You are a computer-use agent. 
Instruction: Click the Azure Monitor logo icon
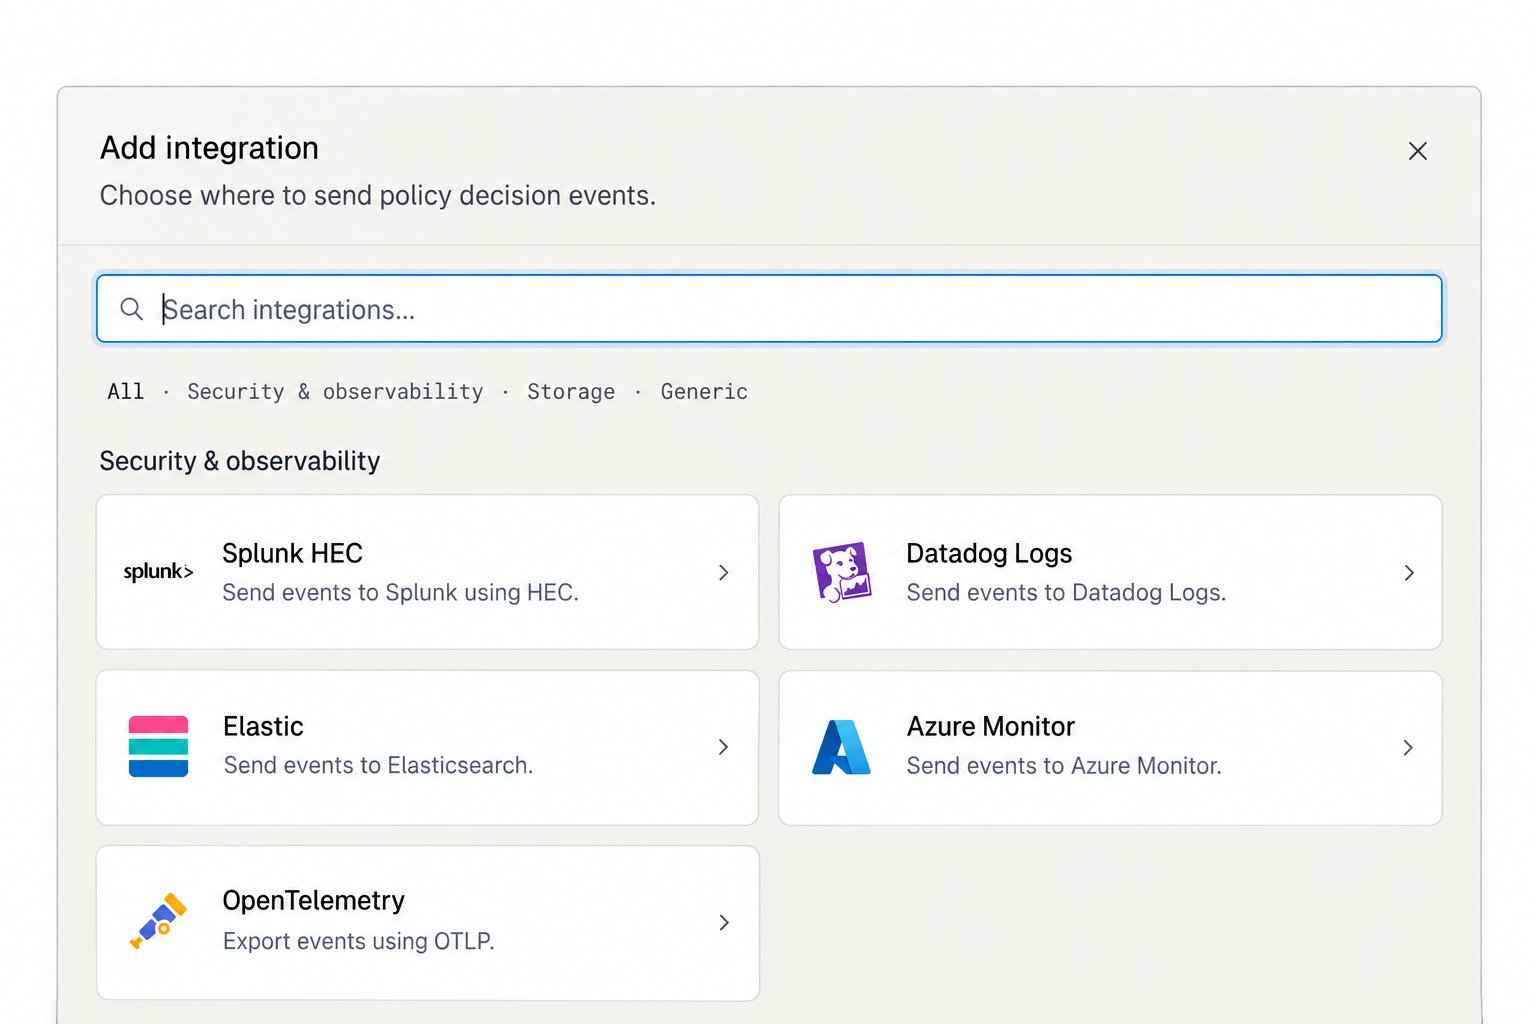pyautogui.click(x=842, y=747)
